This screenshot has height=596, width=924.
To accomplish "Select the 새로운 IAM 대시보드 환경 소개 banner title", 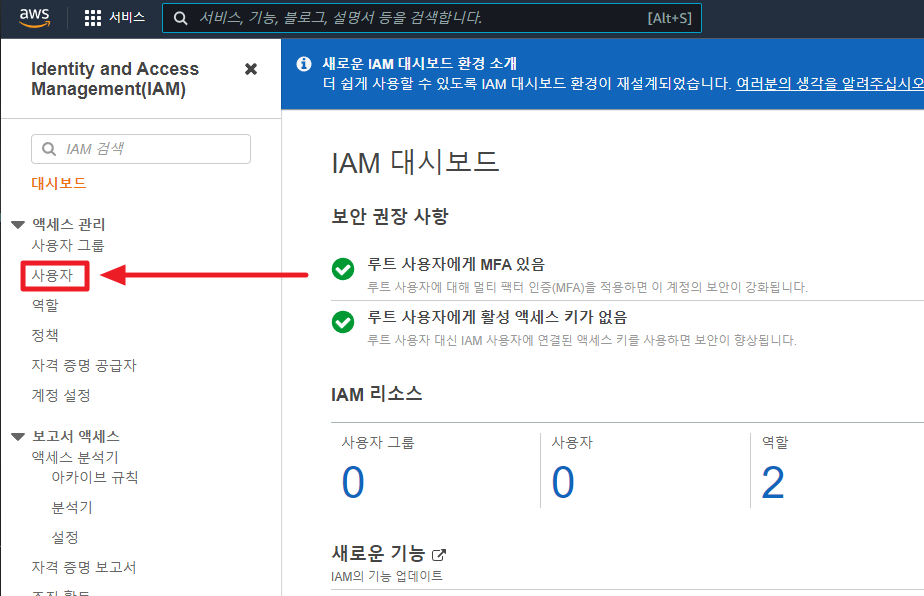I will pos(420,63).
